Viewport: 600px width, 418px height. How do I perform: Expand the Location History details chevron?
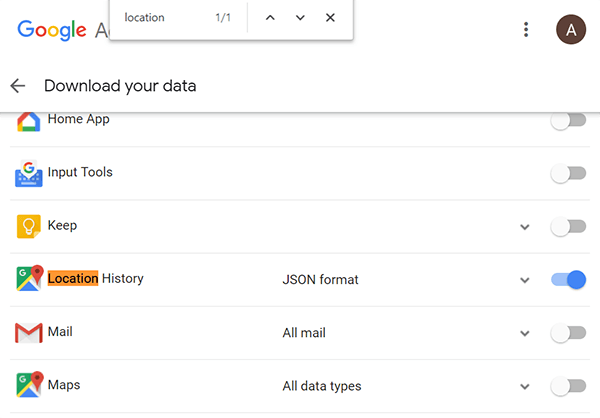pos(524,280)
